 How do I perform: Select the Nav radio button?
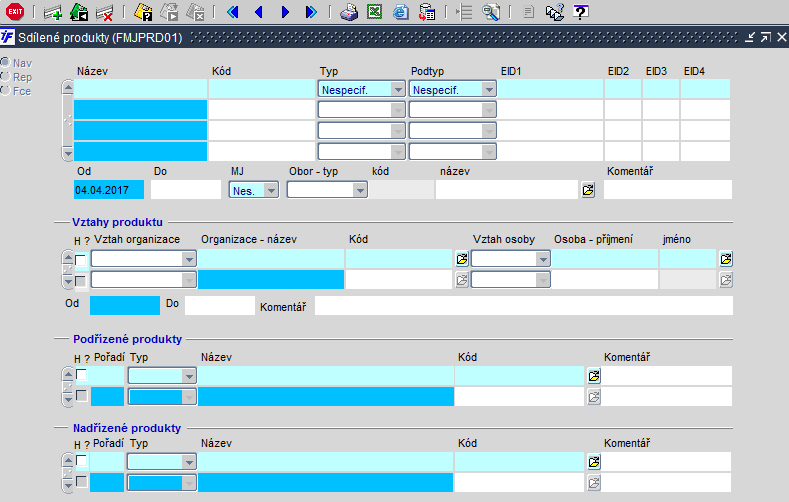pyautogui.click(x=6, y=62)
